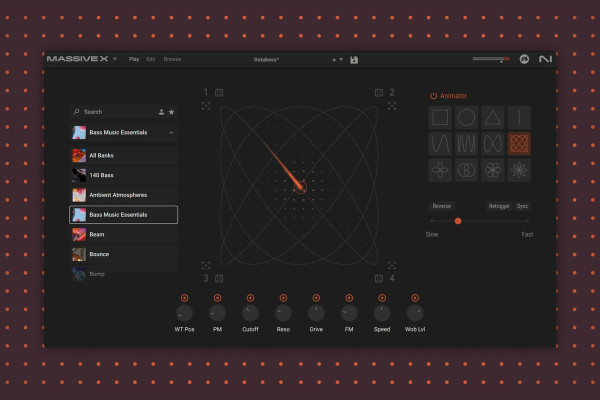Image resolution: width=600 pixels, height=400 pixels.
Task: Click the capture bracket icon under corner 2
Action: click(x=392, y=106)
